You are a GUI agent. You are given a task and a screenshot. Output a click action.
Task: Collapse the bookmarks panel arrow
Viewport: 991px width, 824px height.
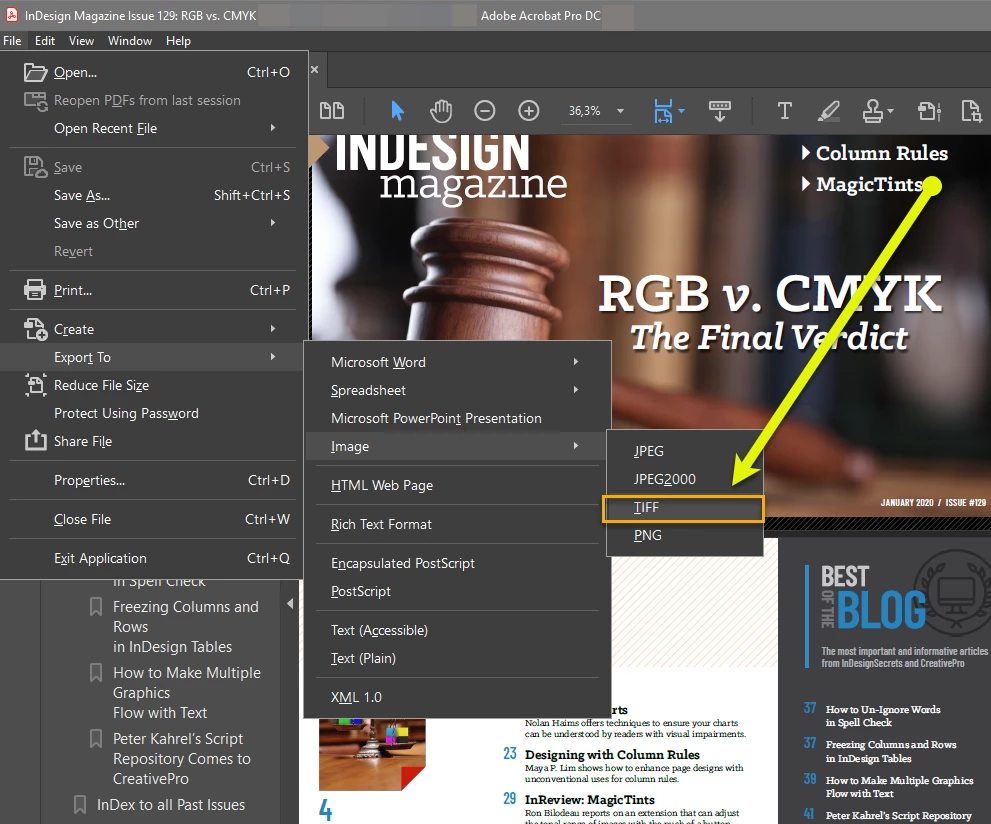pos(290,603)
